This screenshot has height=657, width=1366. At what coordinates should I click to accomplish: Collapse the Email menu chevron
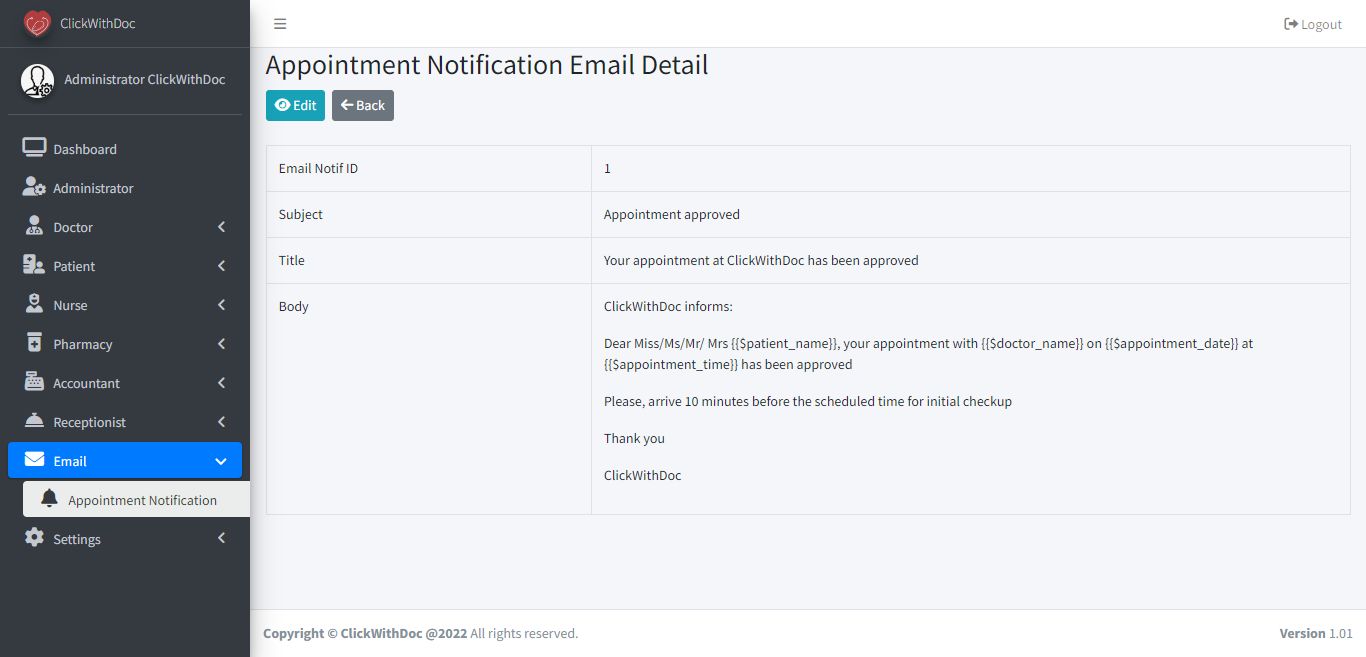(221, 461)
